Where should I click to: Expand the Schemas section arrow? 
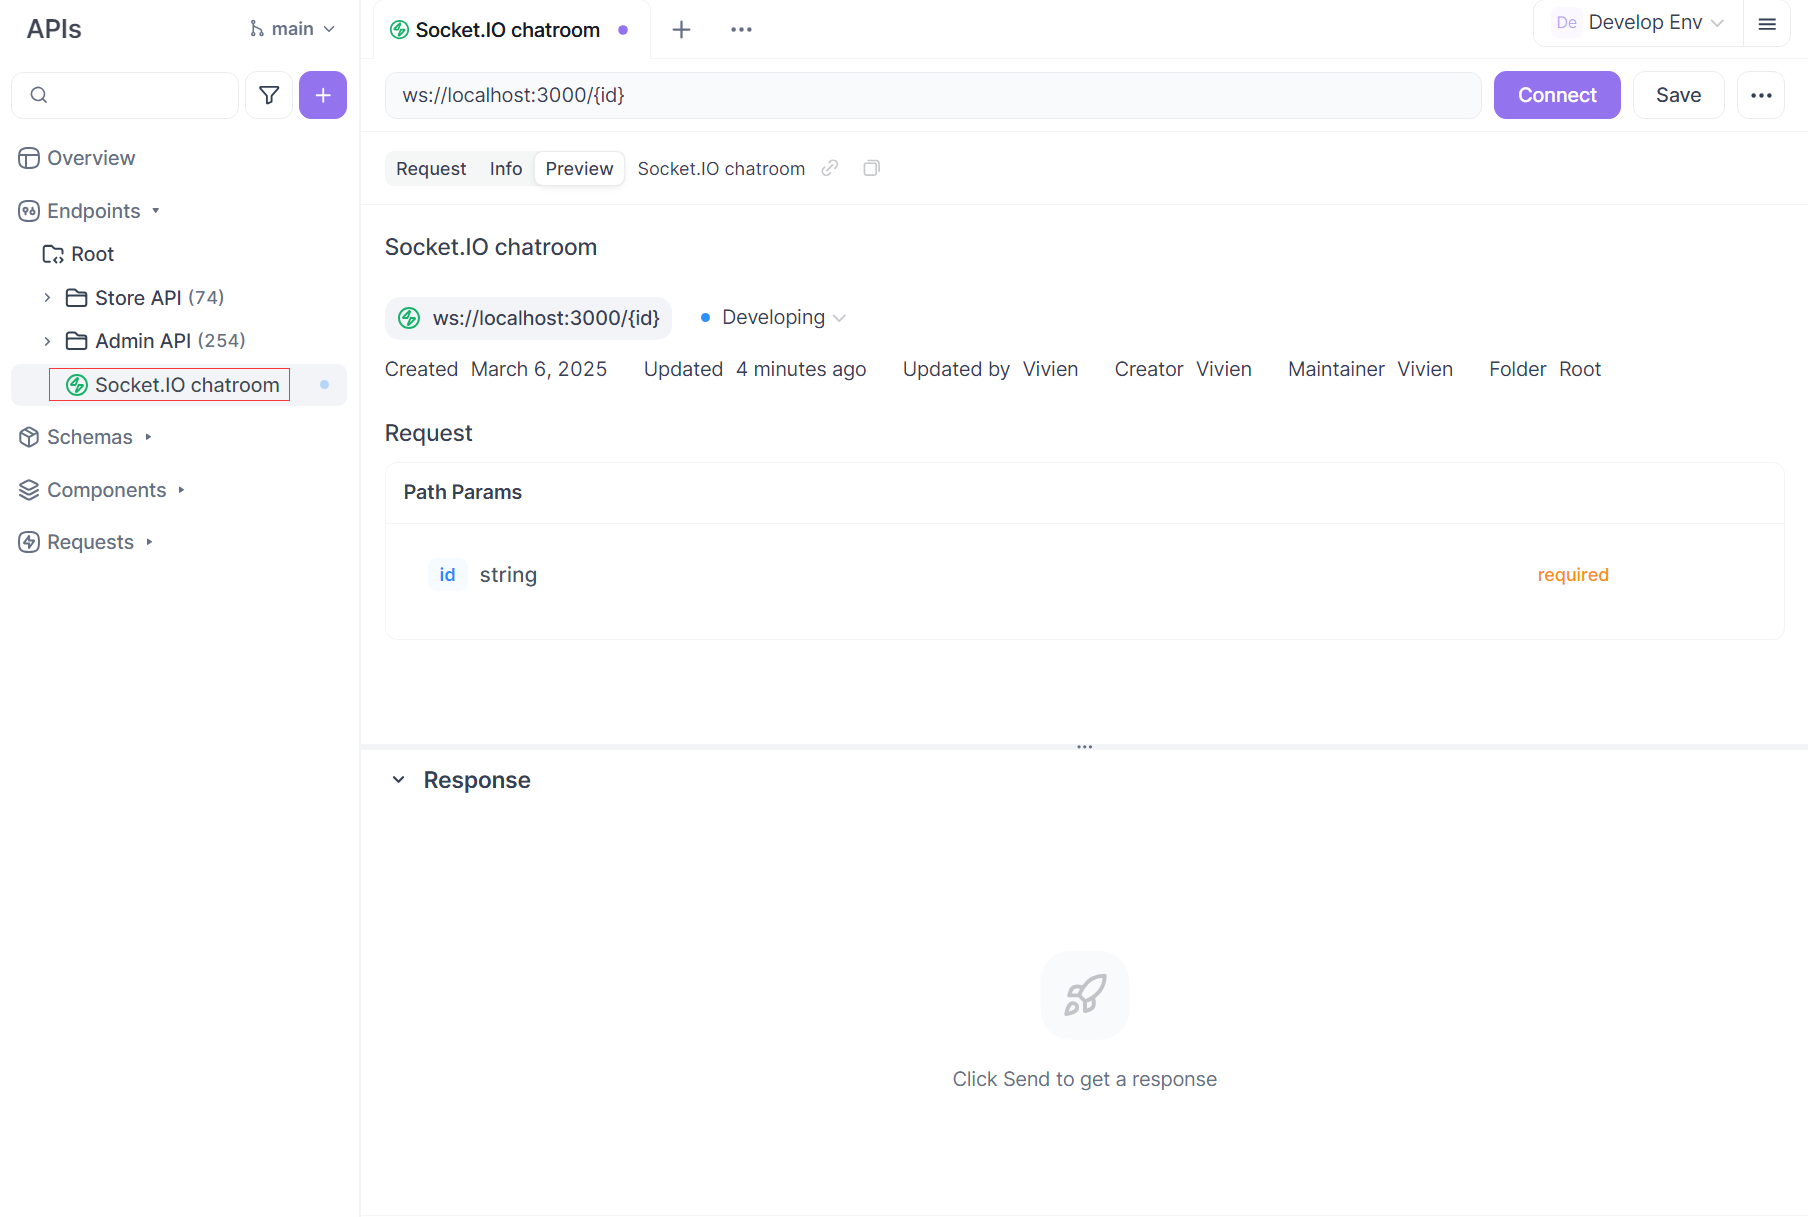pos(148,437)
